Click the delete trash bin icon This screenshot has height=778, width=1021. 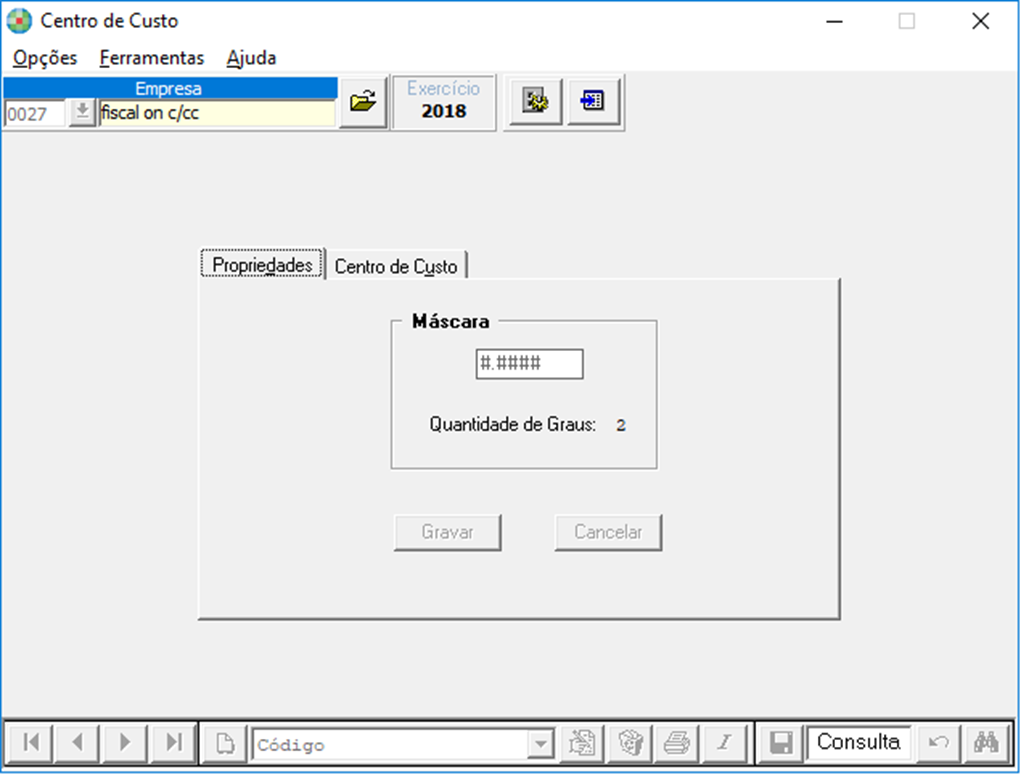(630, 742)
